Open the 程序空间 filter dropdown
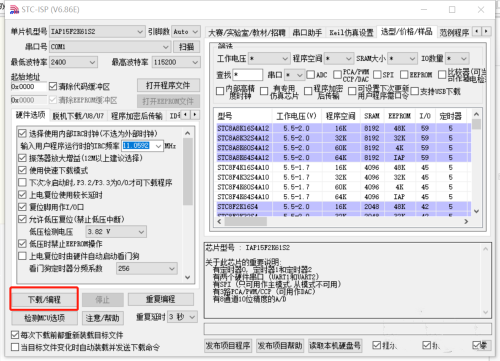Image resolution: width=500 pixels, height=361 pixels. 339,59
